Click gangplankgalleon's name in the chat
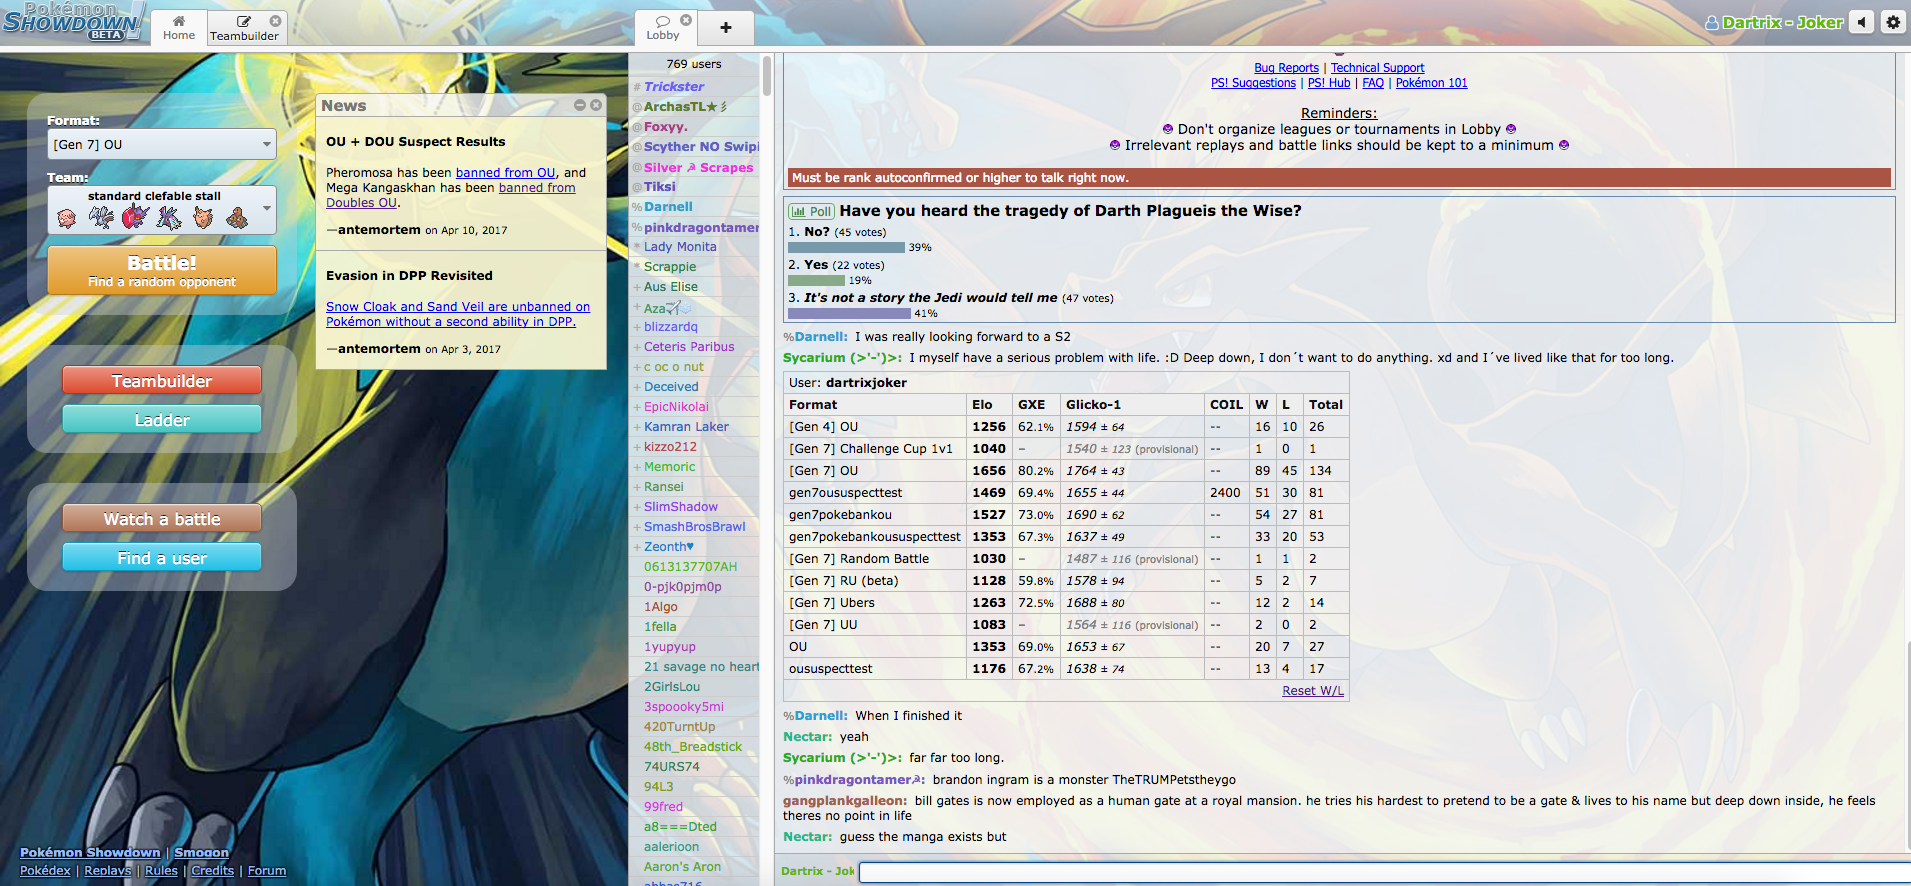1911x886 pixels. point(845,801)
